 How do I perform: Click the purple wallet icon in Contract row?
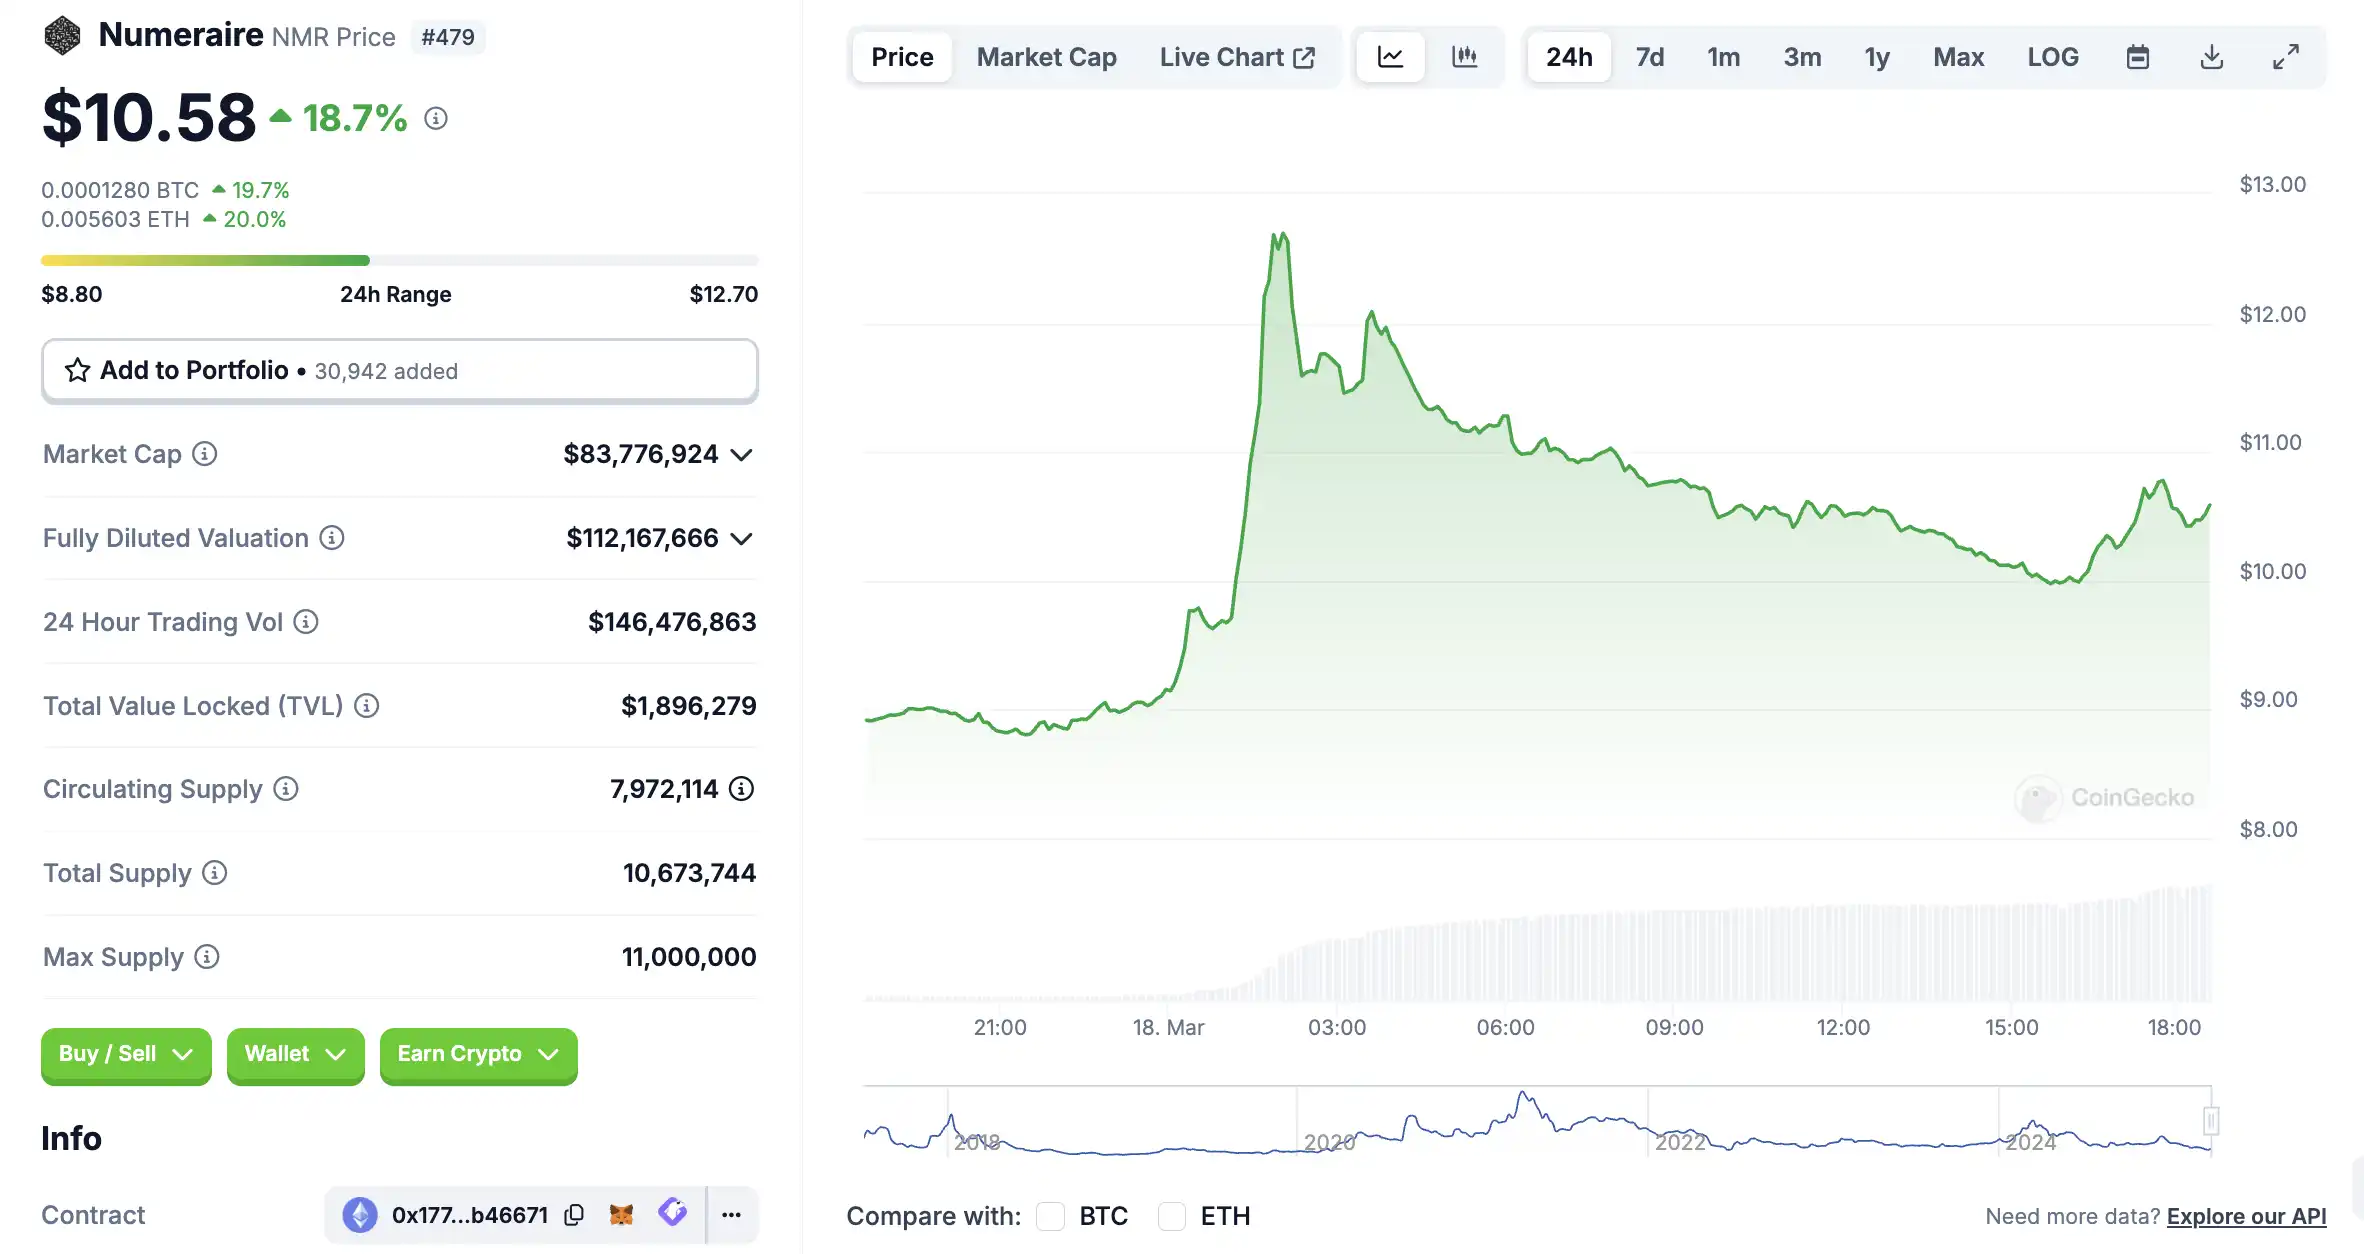pyautogui.click(x=673, y=1213)
